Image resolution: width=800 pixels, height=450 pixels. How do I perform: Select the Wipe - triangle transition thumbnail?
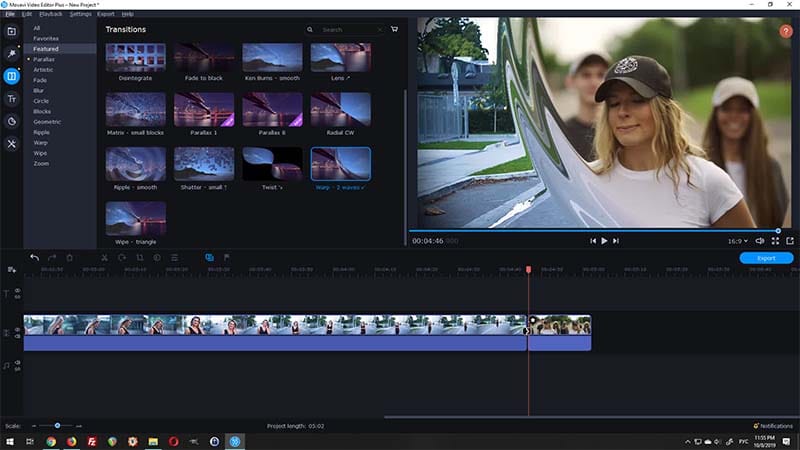(136, 218)
